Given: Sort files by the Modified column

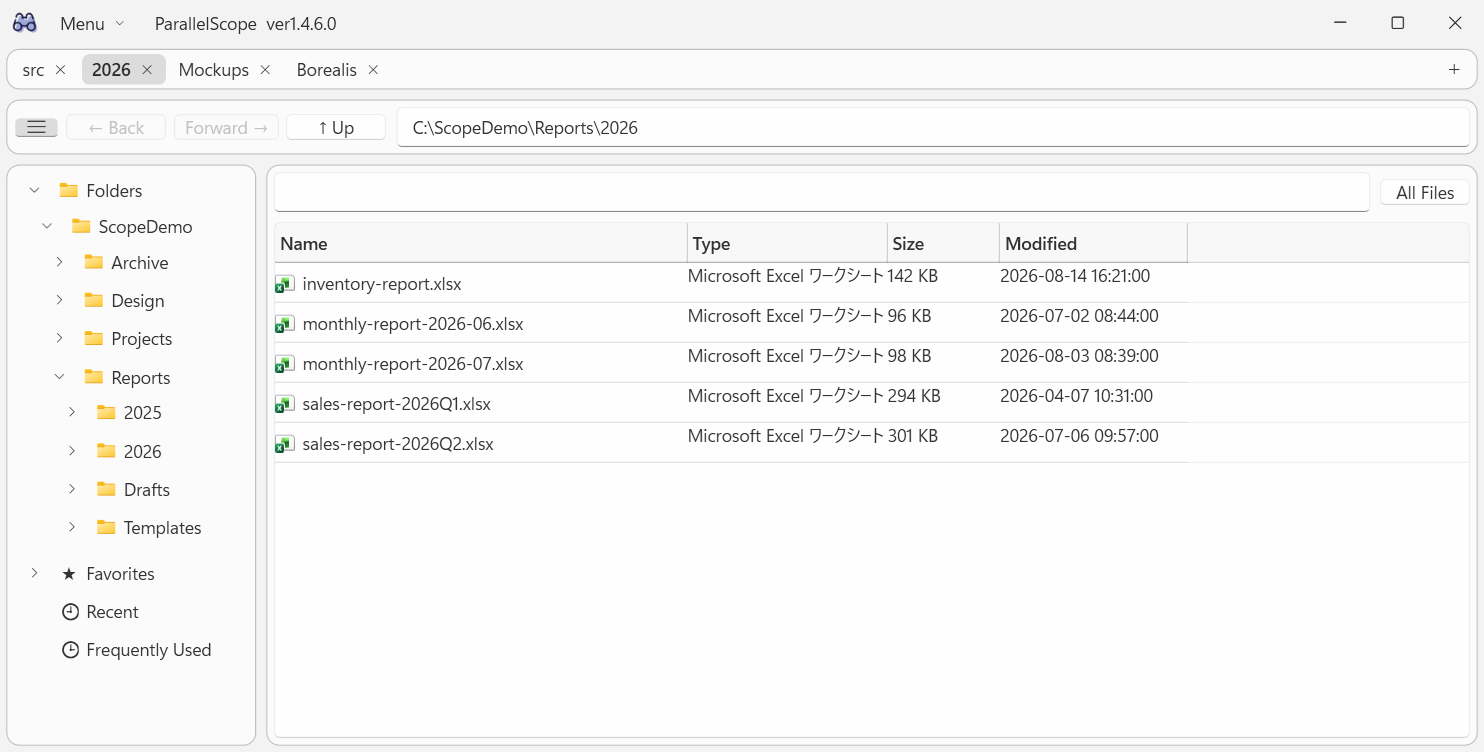Looking at the screenshot, I should point(1094,243).
